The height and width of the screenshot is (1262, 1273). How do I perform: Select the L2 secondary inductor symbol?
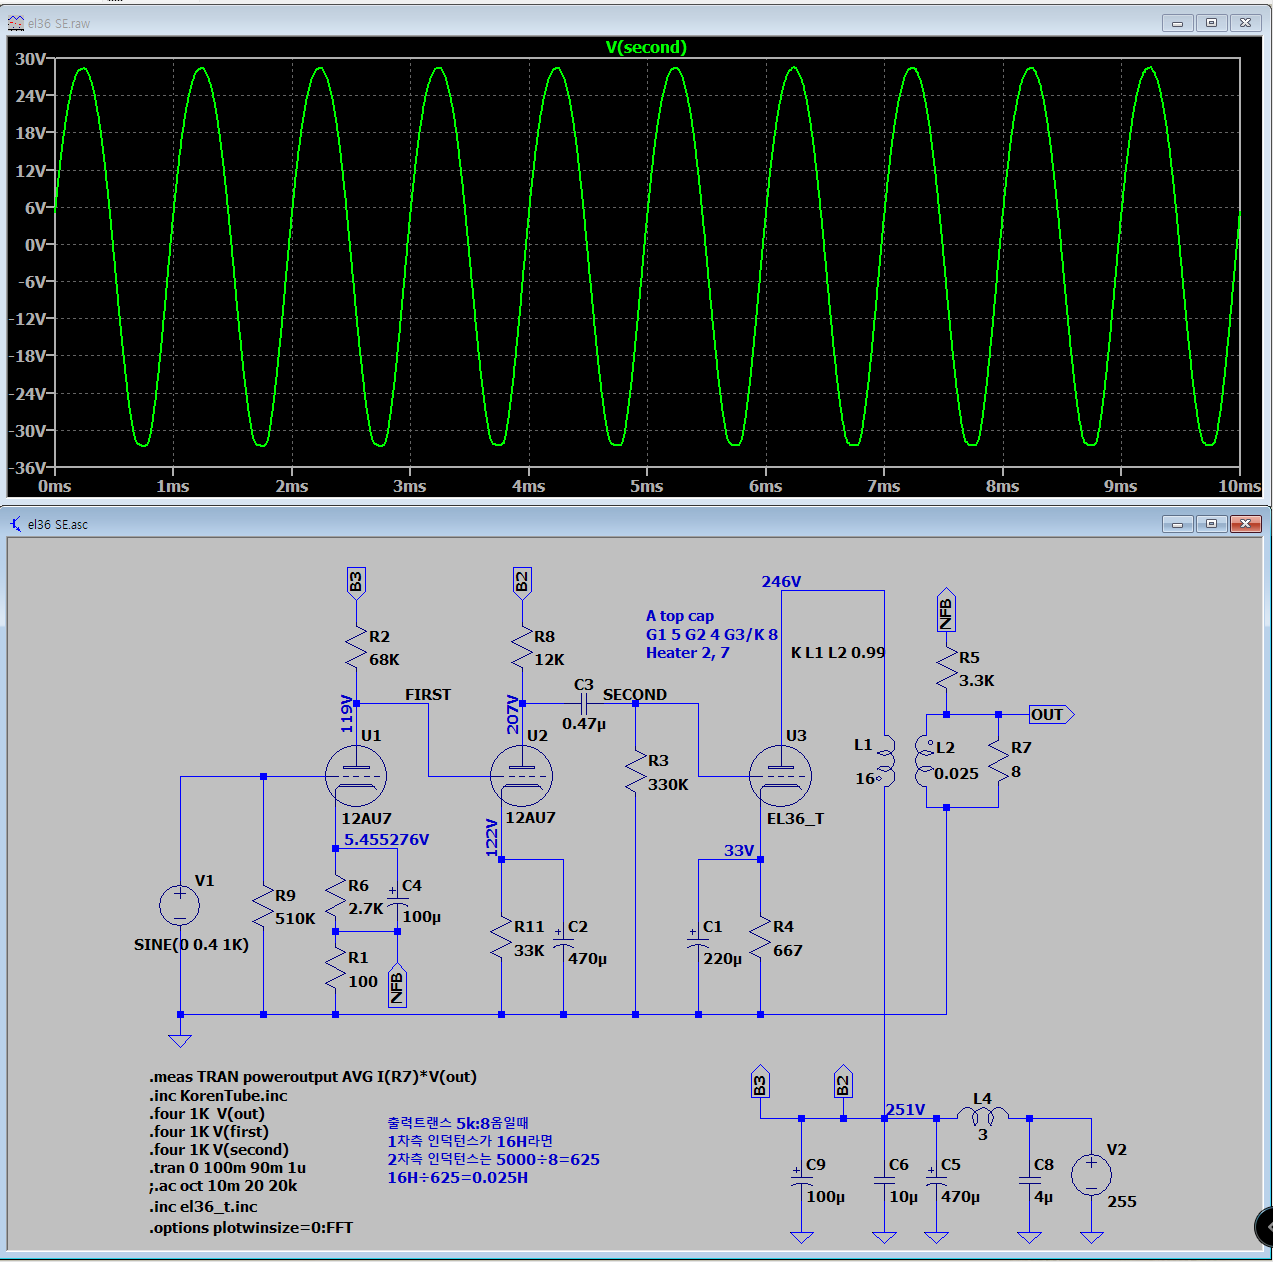(925, 761)
